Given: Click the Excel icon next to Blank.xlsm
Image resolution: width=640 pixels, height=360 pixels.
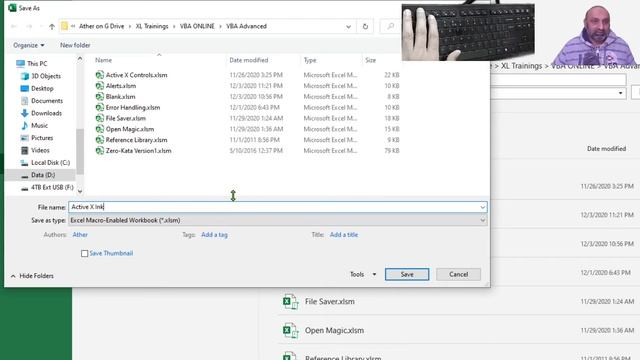Looking at the screenshot, I should click(99, 97).
